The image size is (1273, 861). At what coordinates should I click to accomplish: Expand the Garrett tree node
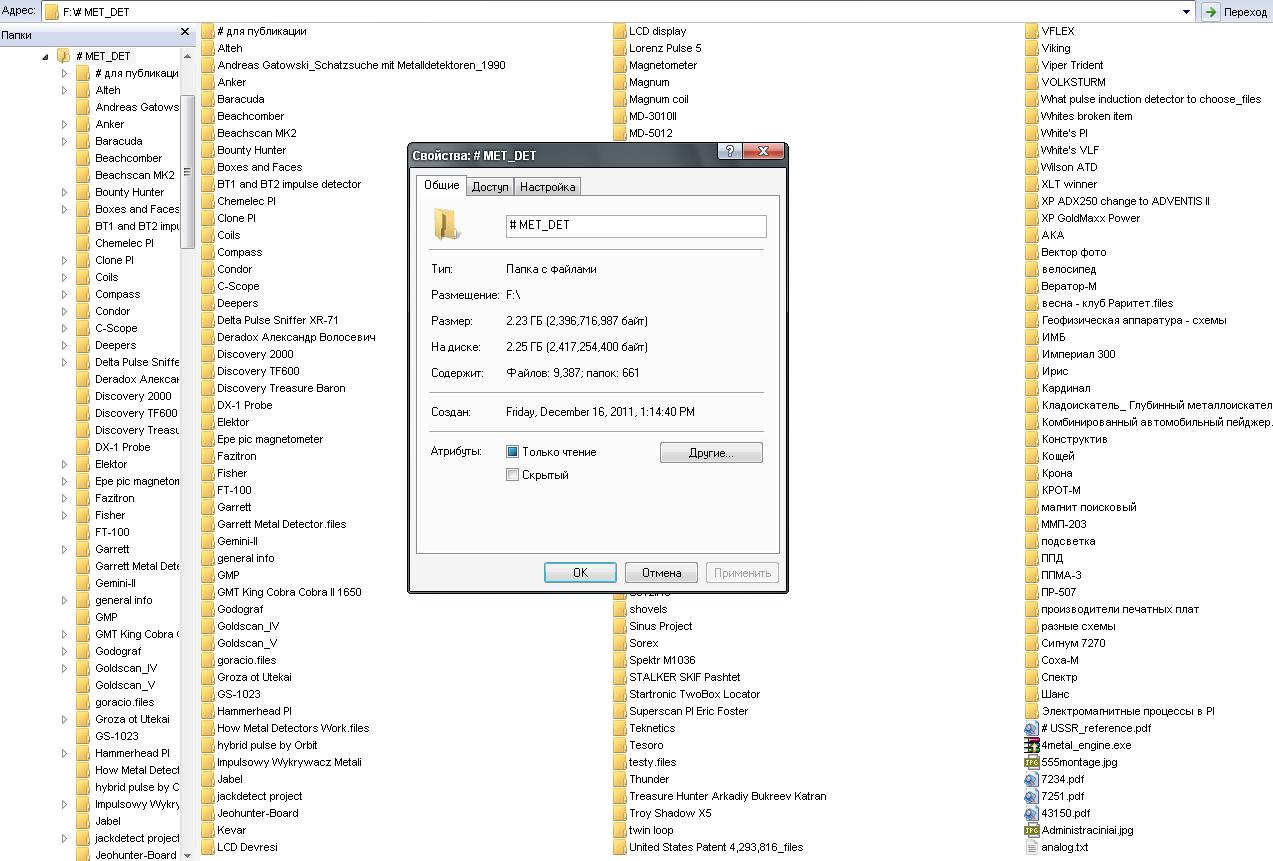point(65,549)
